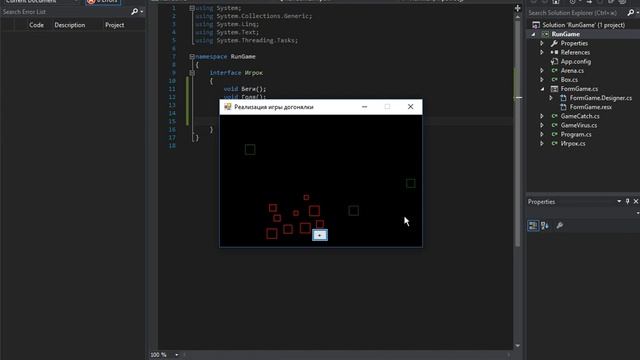The width and height of the screenshot is (640, 360).
Task: Expand the Arena.cs node
Action: (542, 71)
